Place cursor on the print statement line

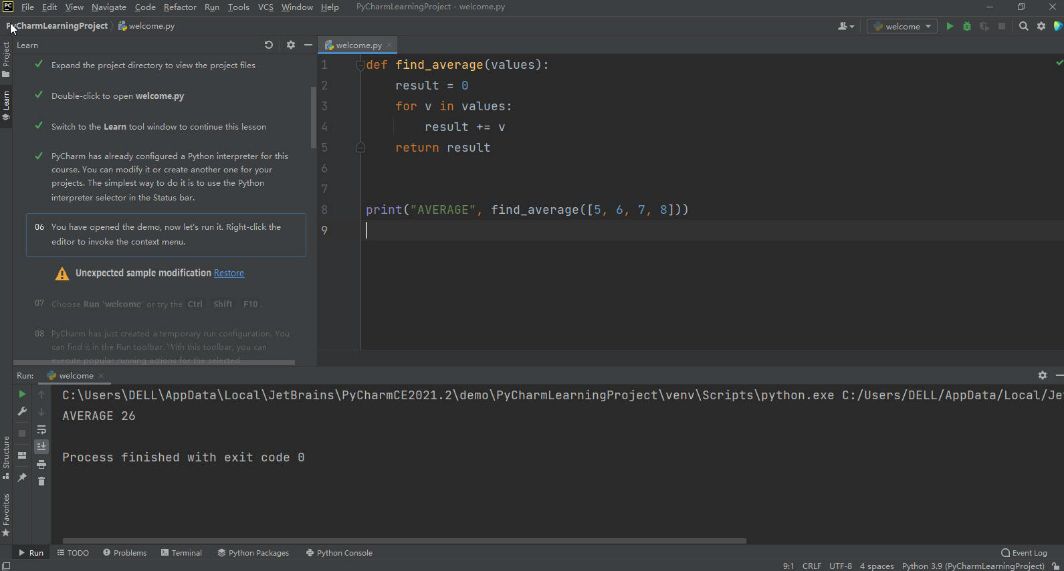click(x=527, y=210)
